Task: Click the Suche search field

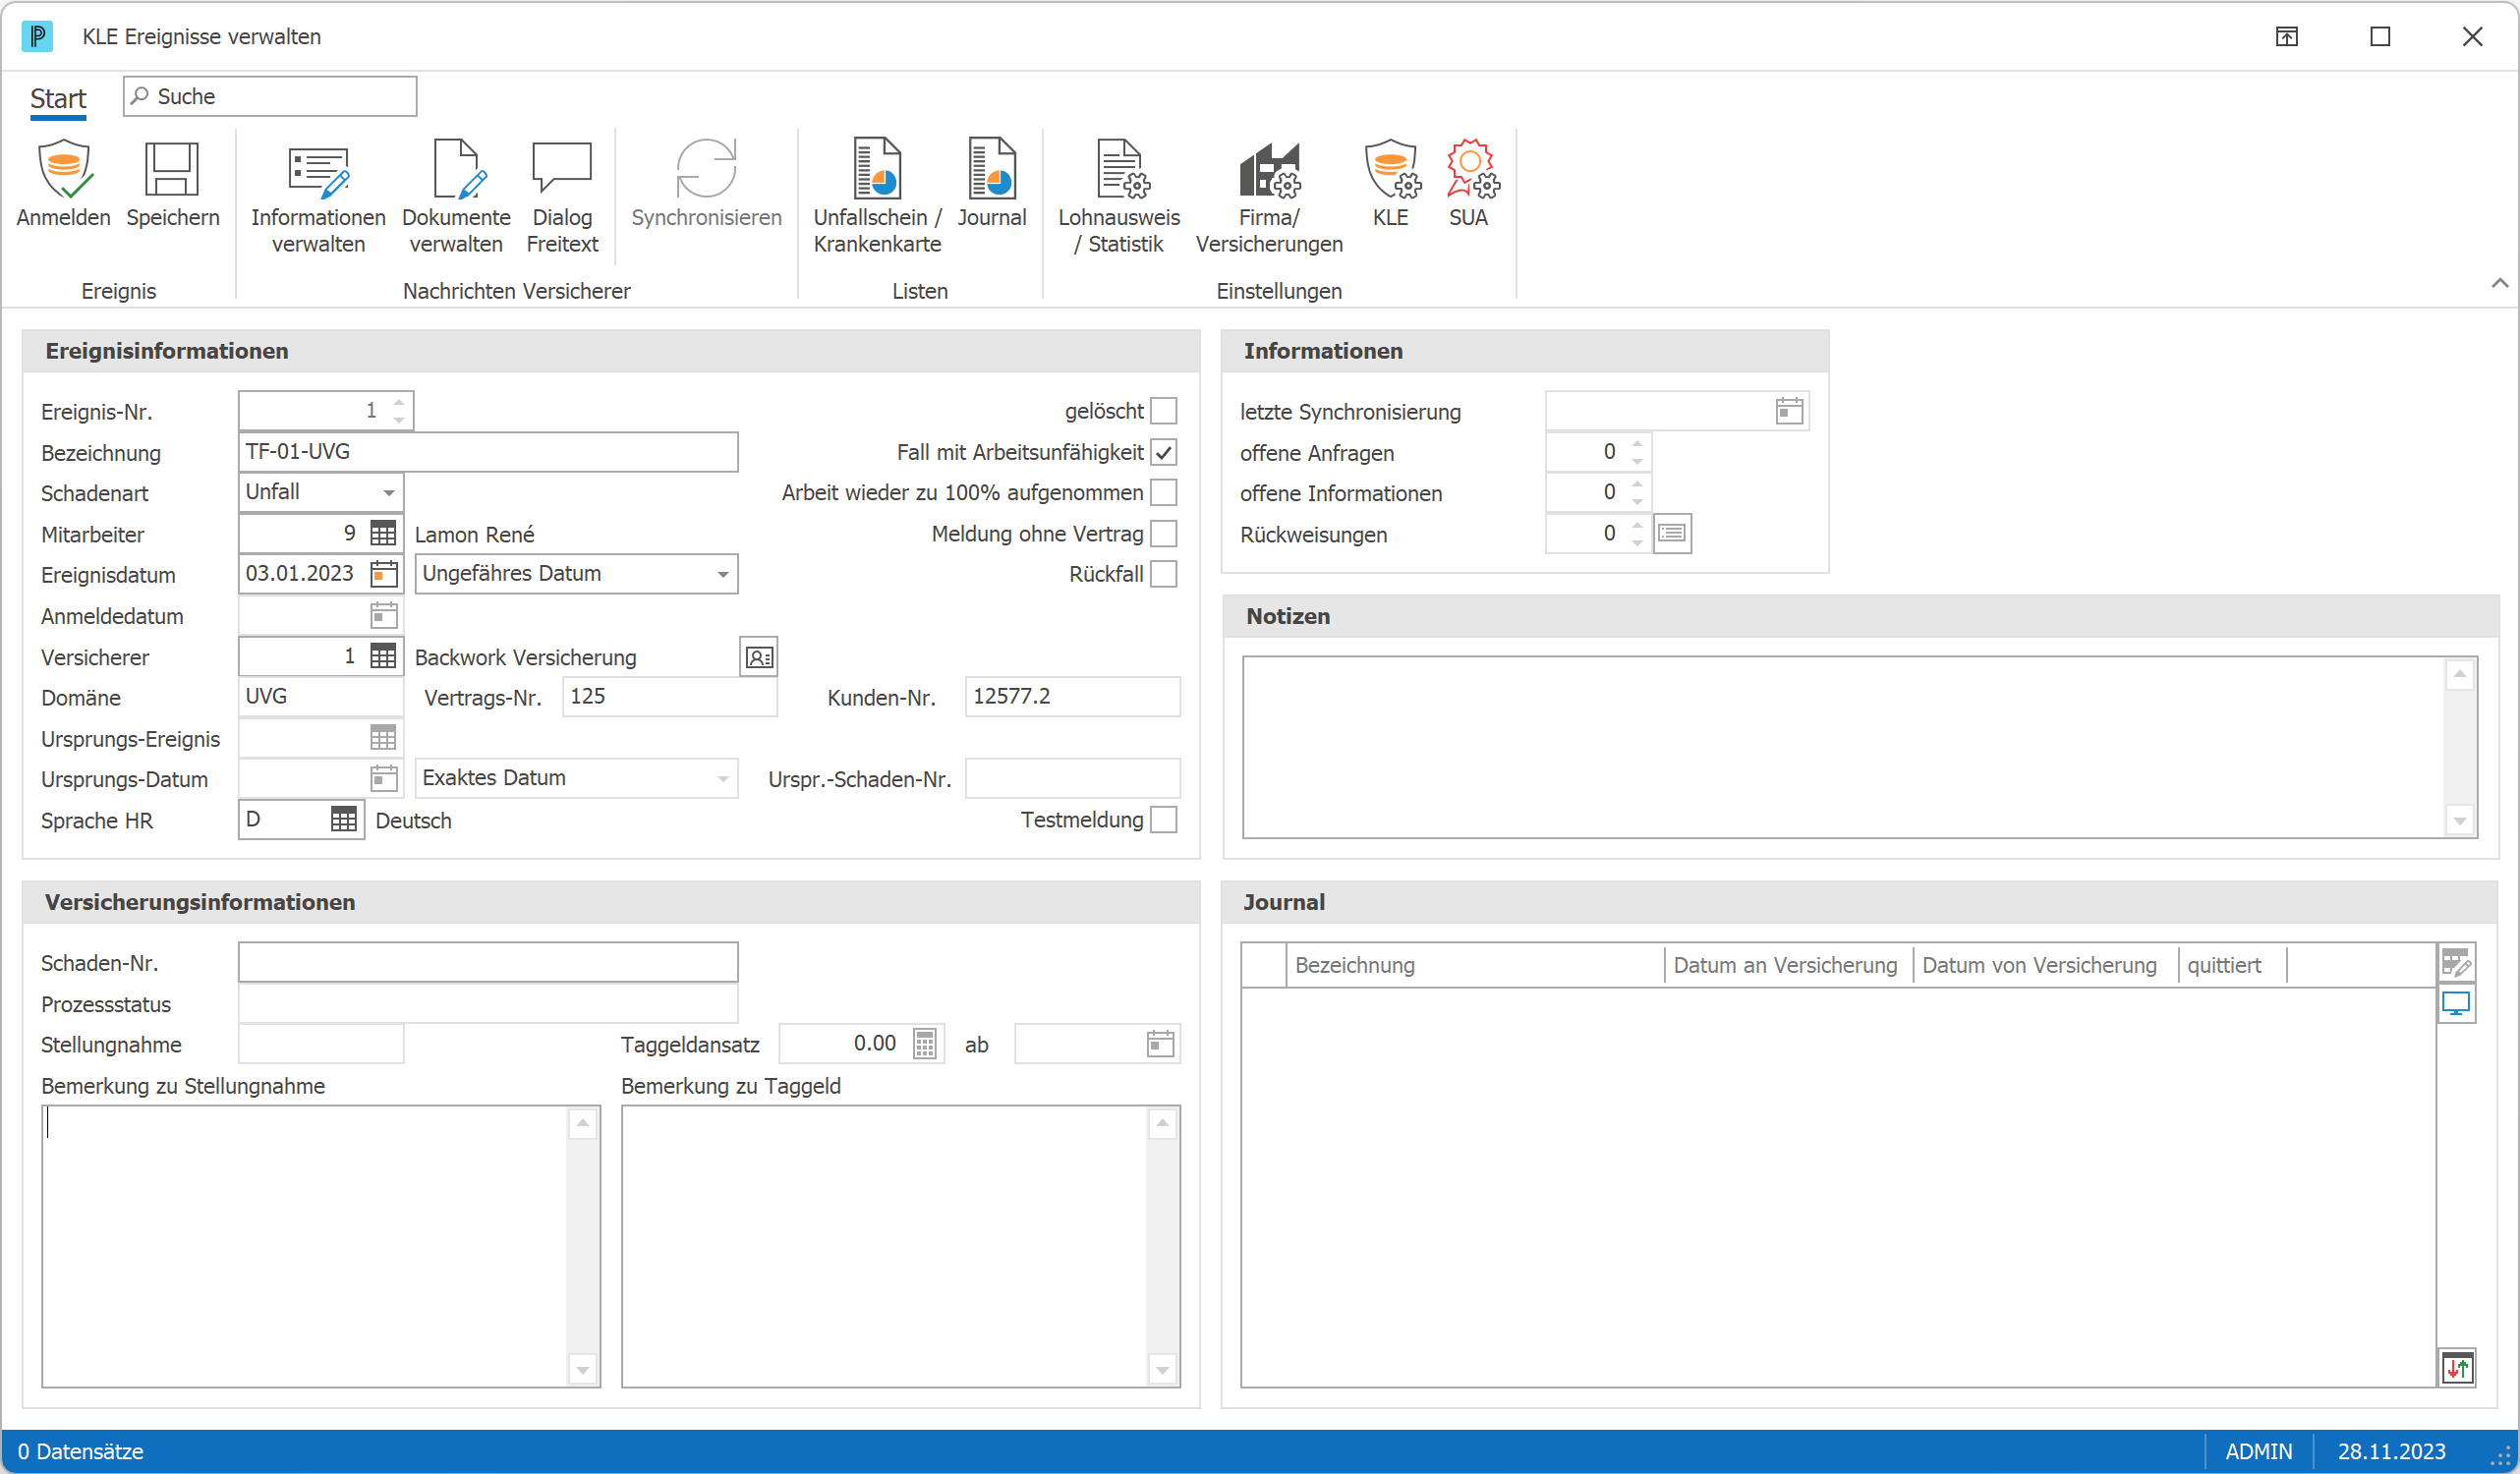Action: [x=270, y=96]
